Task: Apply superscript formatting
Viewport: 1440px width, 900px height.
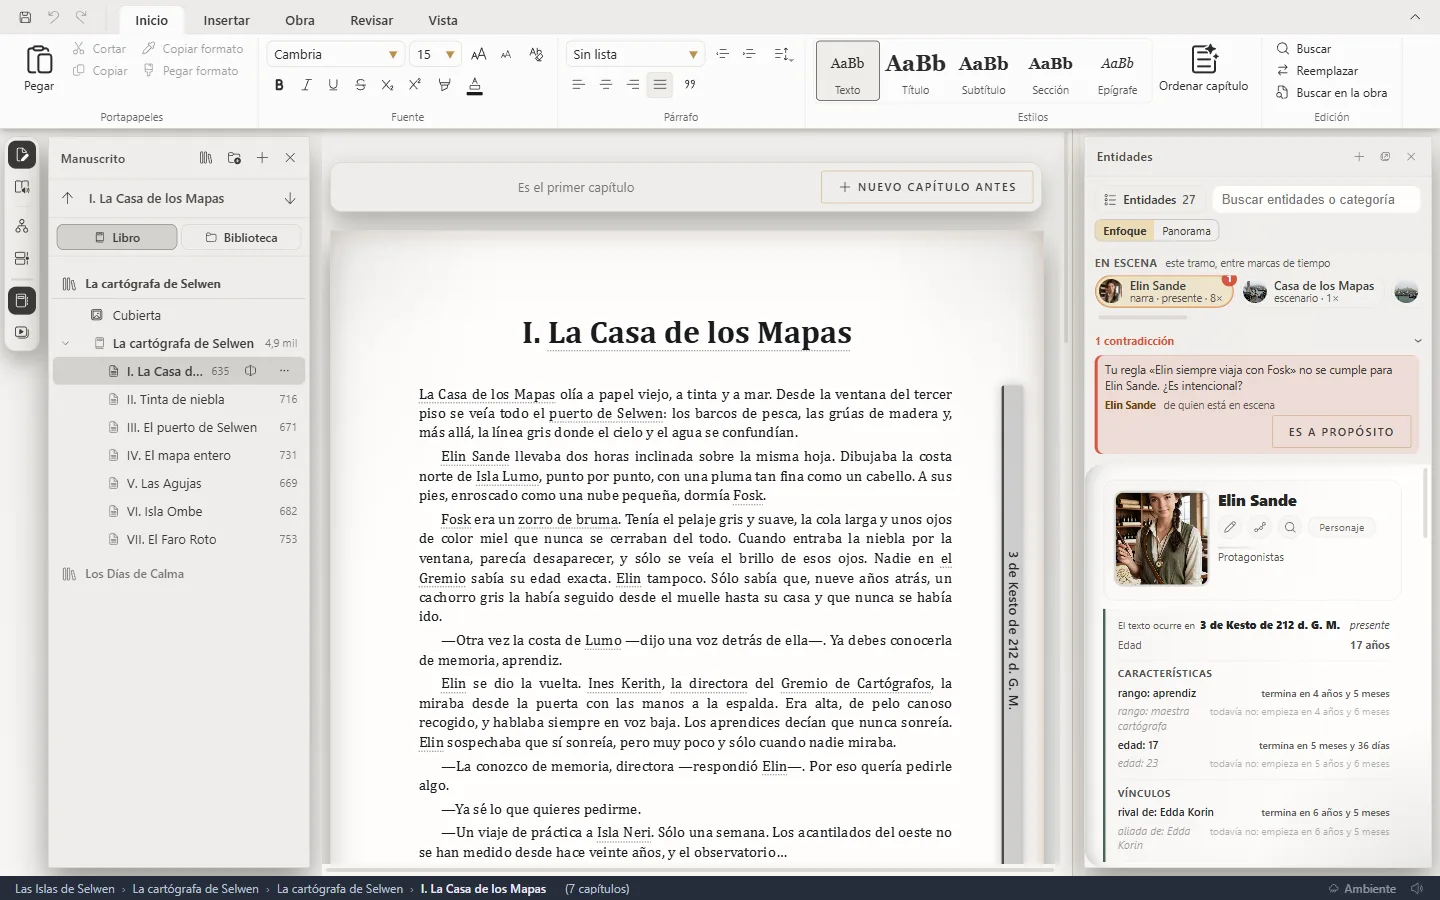Action: coord(414,85)
